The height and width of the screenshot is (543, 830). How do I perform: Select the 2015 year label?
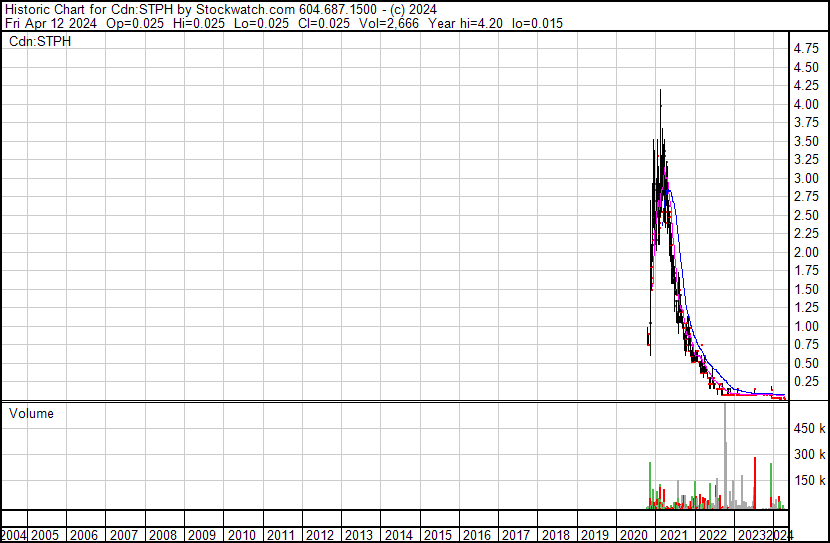(x=438, y=535)
